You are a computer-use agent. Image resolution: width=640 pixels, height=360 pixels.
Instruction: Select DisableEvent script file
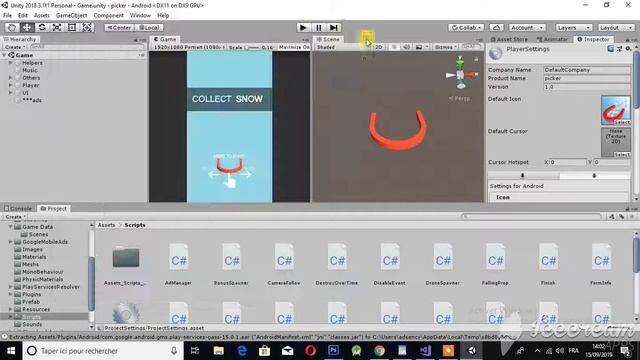pyautogui.click(x=390, y=263)
